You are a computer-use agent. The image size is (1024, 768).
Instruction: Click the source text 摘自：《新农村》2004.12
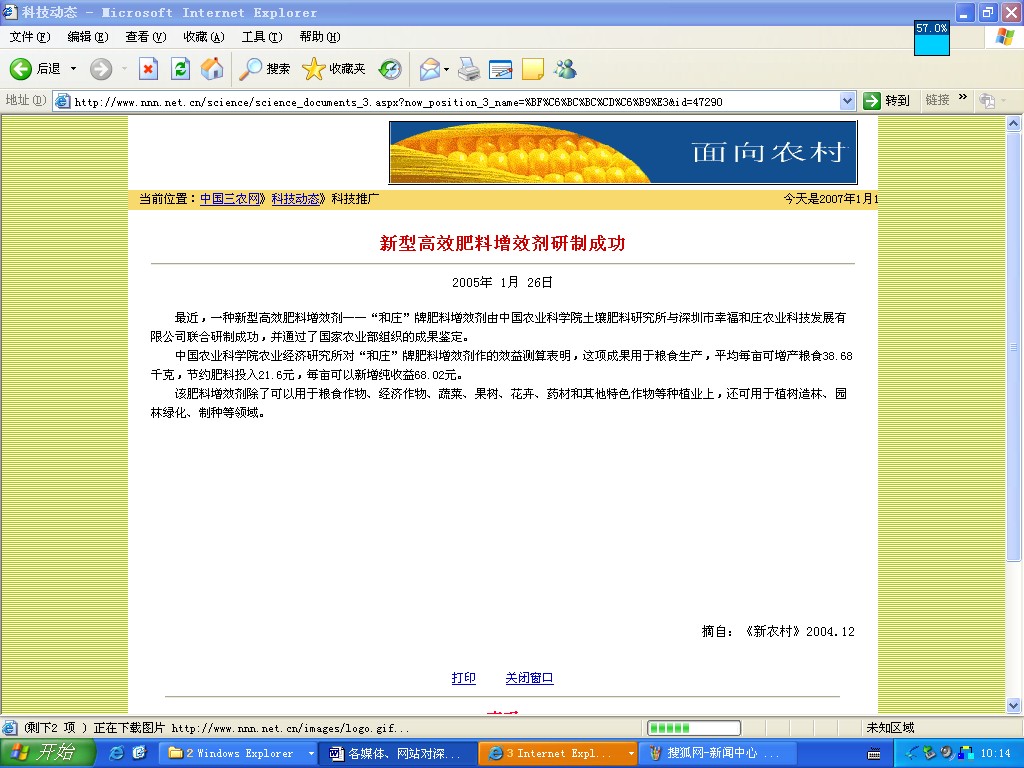pyautogui.click(x=778, y=632)
